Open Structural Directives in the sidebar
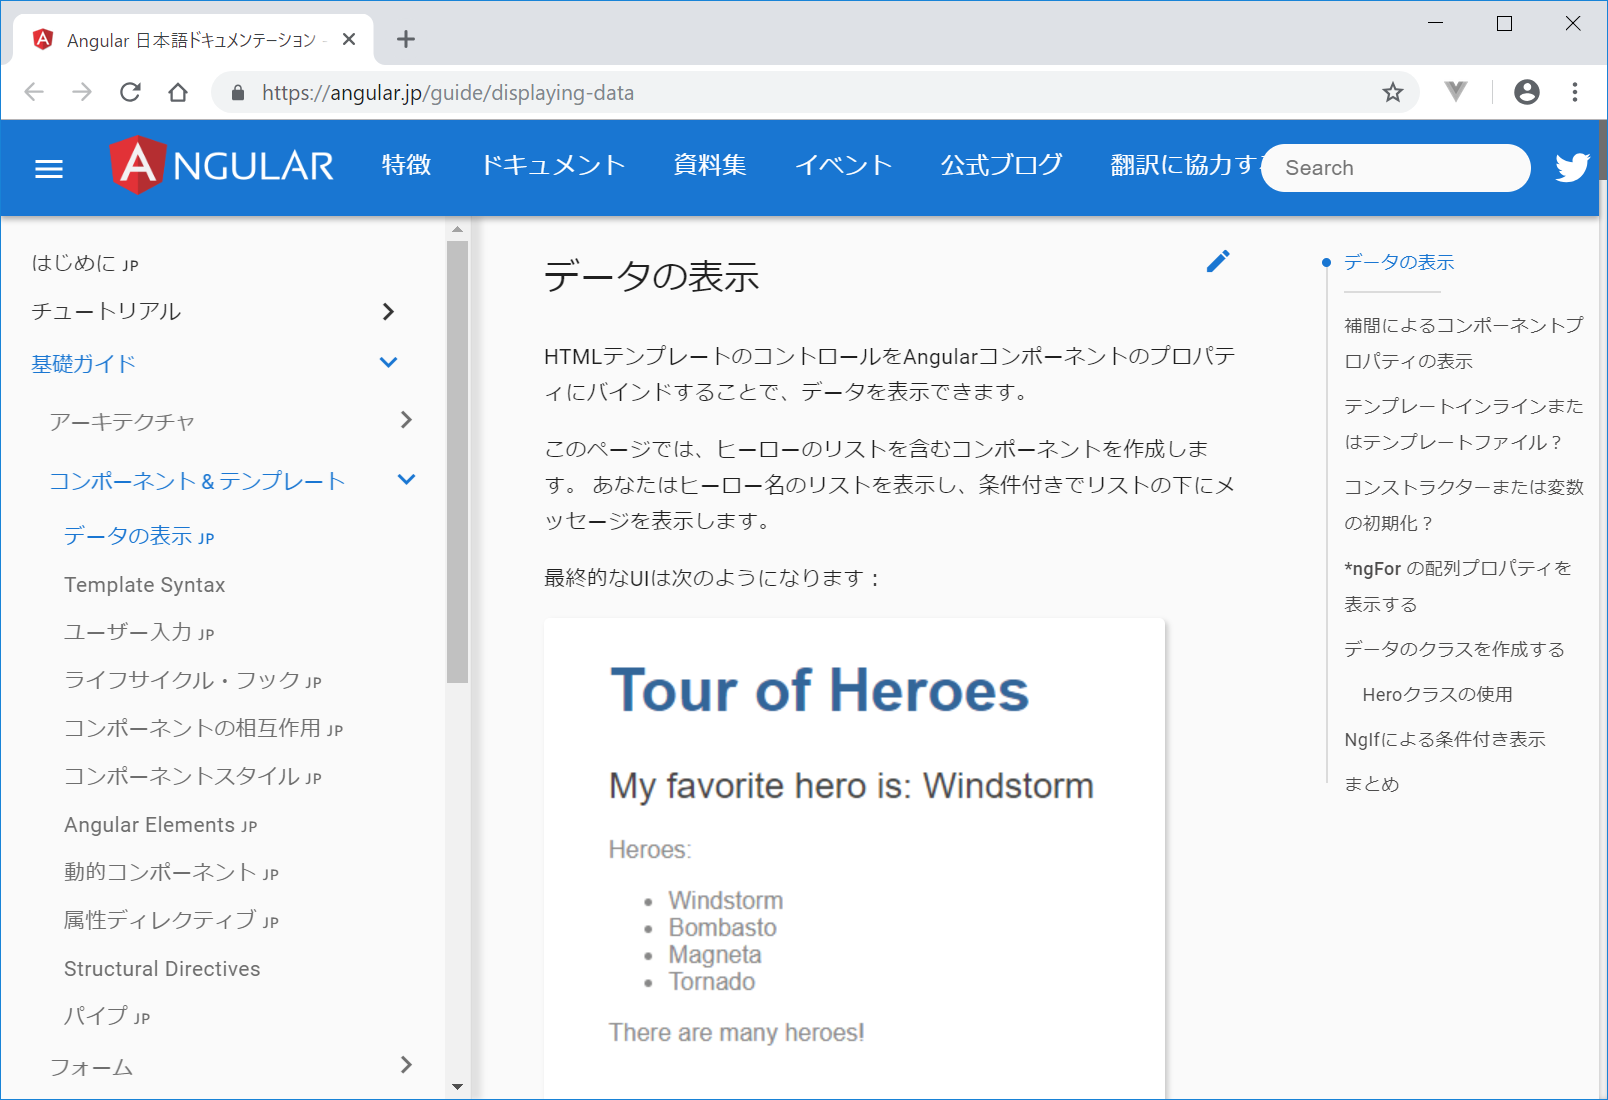The width and height of the screenshot is (1608, 1100). (162, 969)
